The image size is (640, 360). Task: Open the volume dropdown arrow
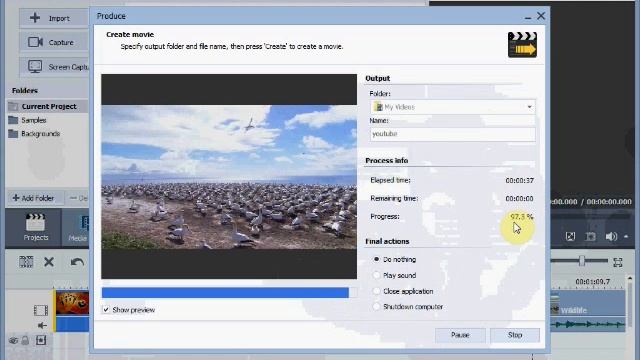click(626, 236)
